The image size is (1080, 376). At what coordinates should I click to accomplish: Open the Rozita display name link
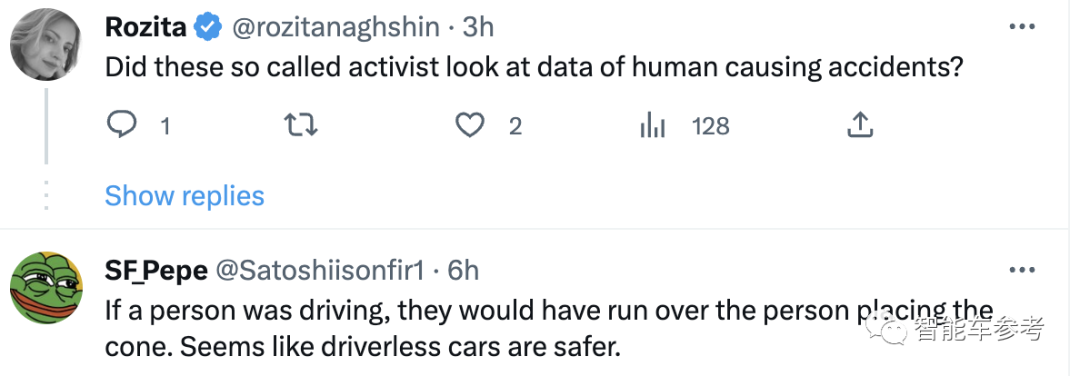tap(146, 28)
